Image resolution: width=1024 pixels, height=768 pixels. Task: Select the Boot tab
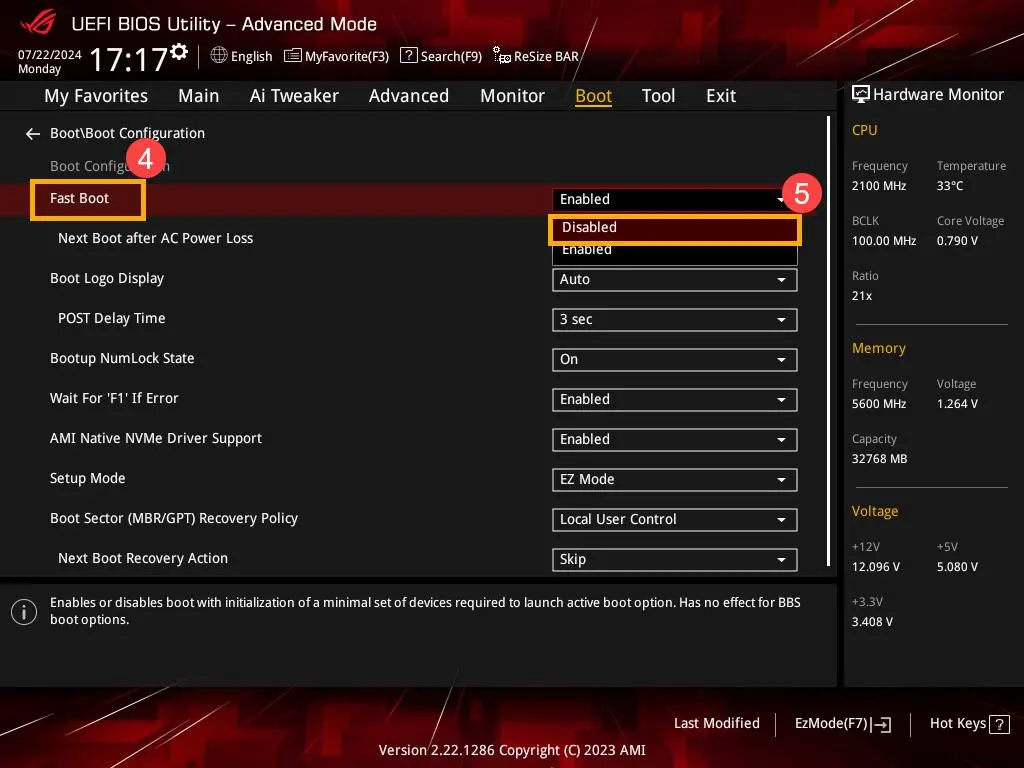[x=593, y=96]
